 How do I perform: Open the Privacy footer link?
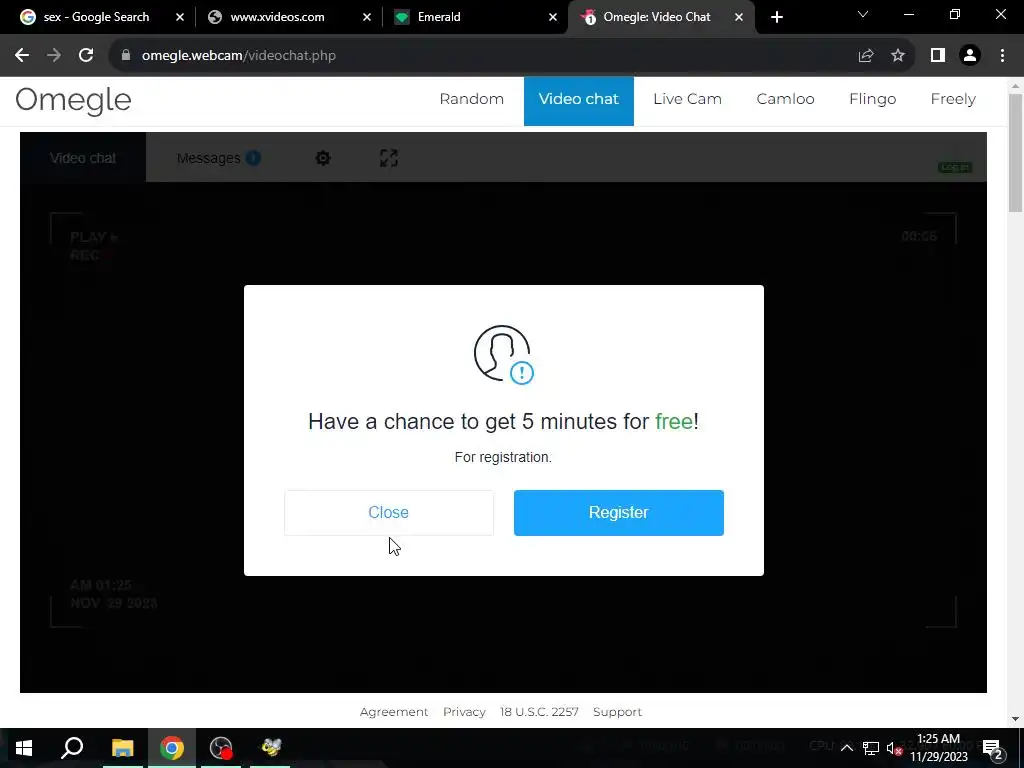(x=464, y=712)
